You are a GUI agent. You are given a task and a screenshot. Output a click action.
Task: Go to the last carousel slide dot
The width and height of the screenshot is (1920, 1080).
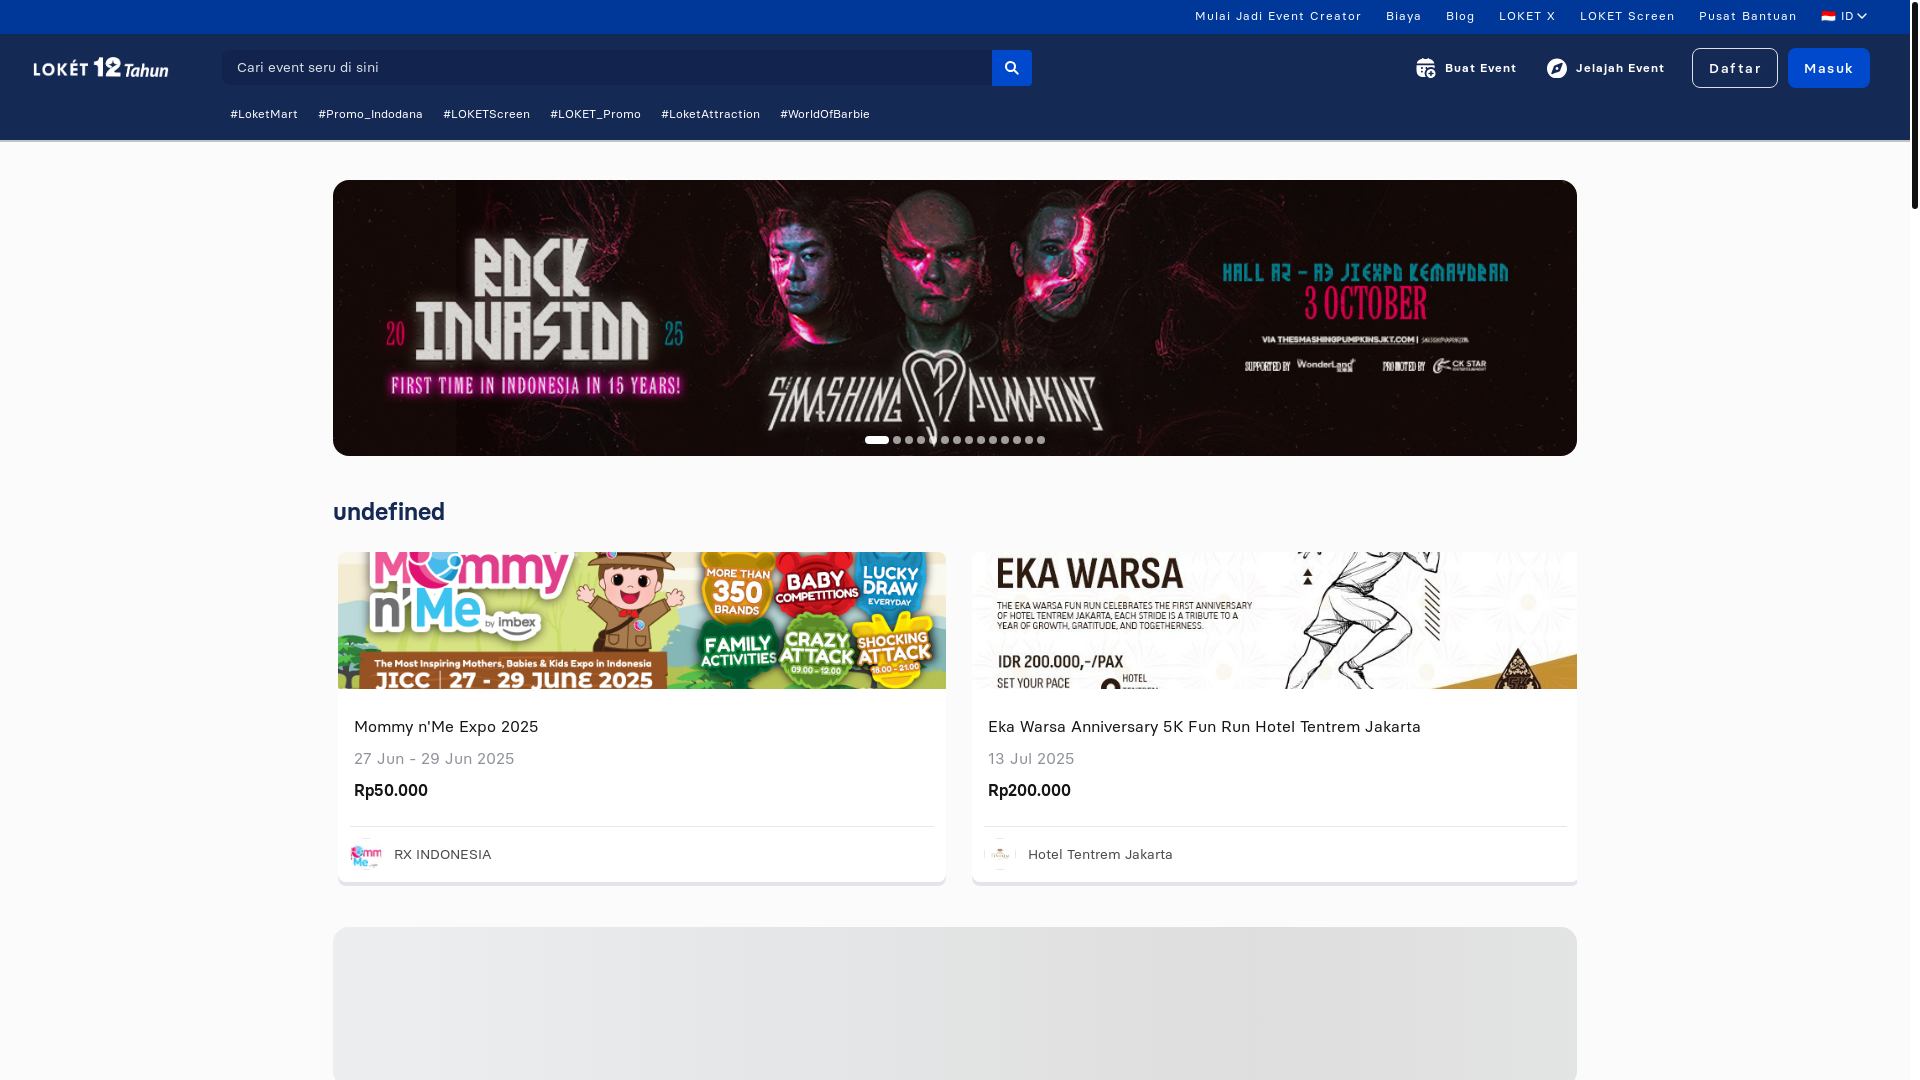click(1041, 440)
